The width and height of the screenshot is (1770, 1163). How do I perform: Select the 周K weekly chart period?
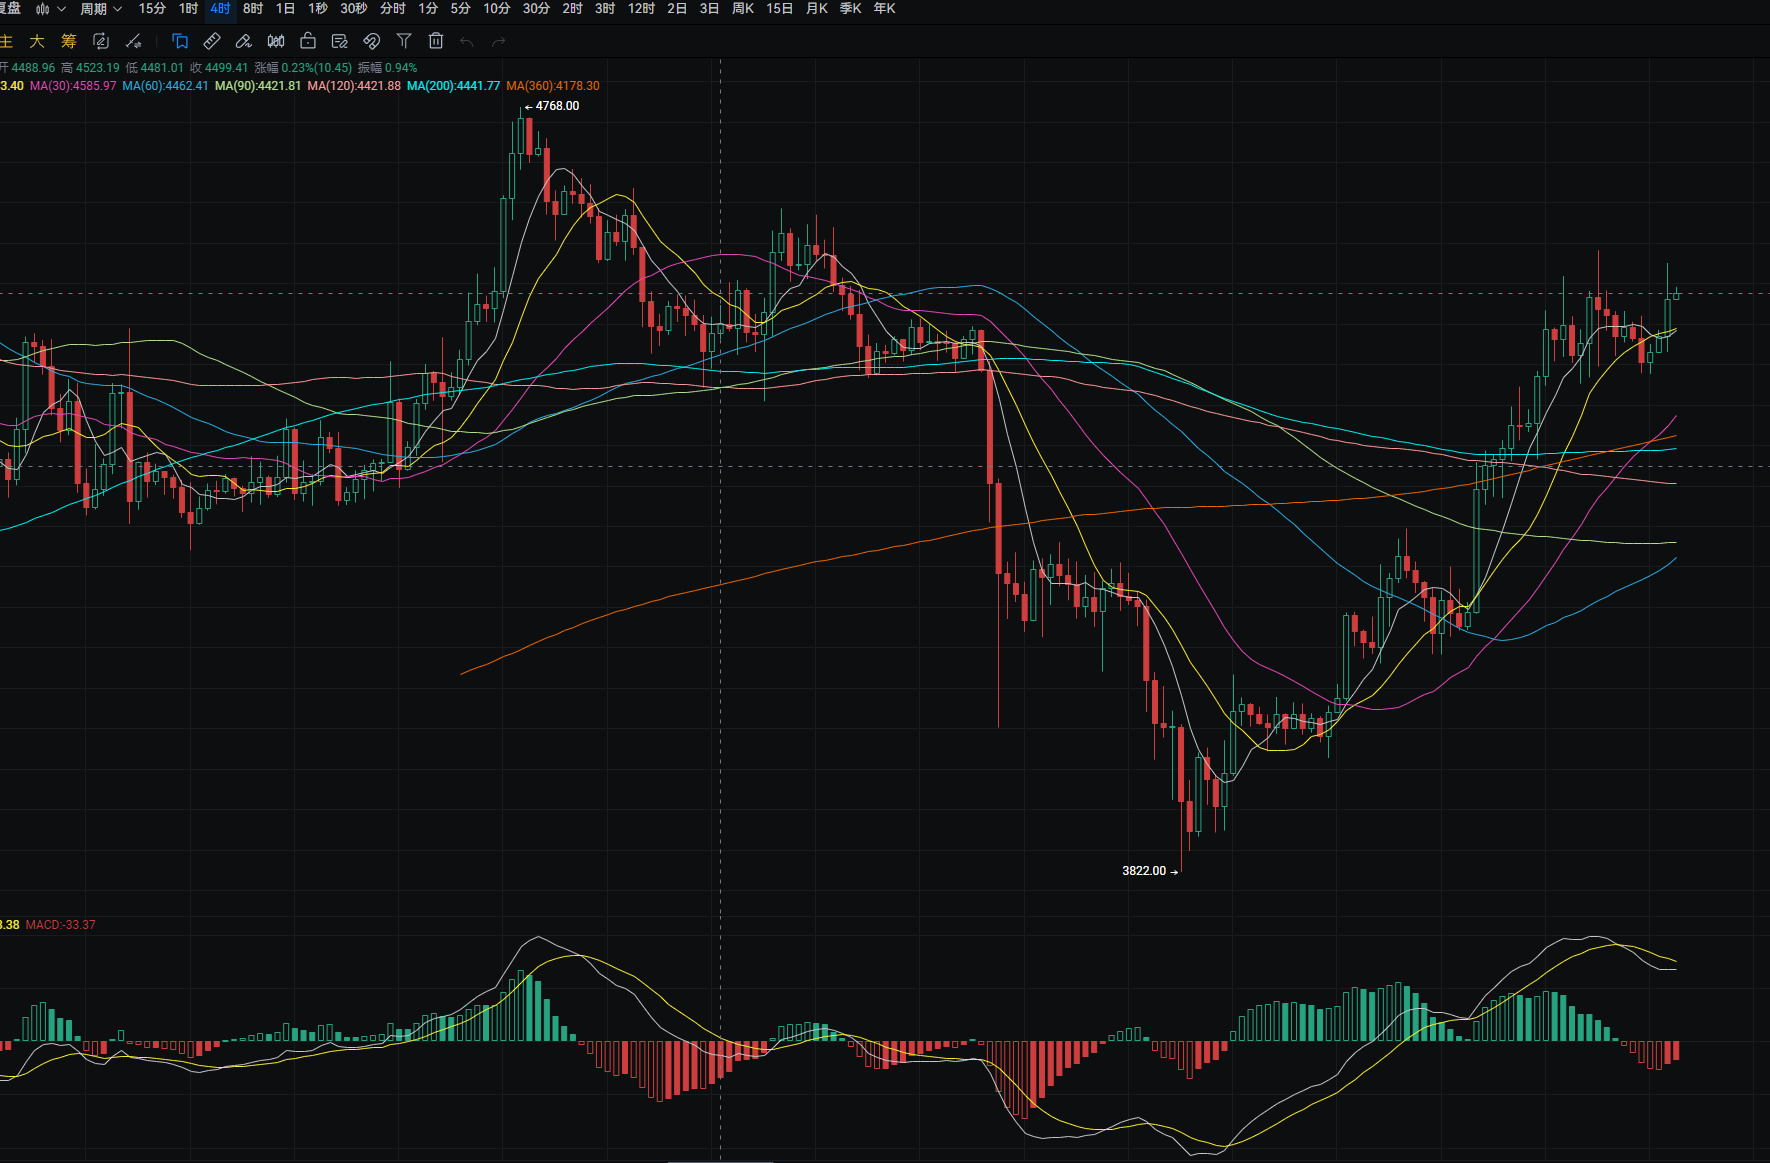[743, 9]
